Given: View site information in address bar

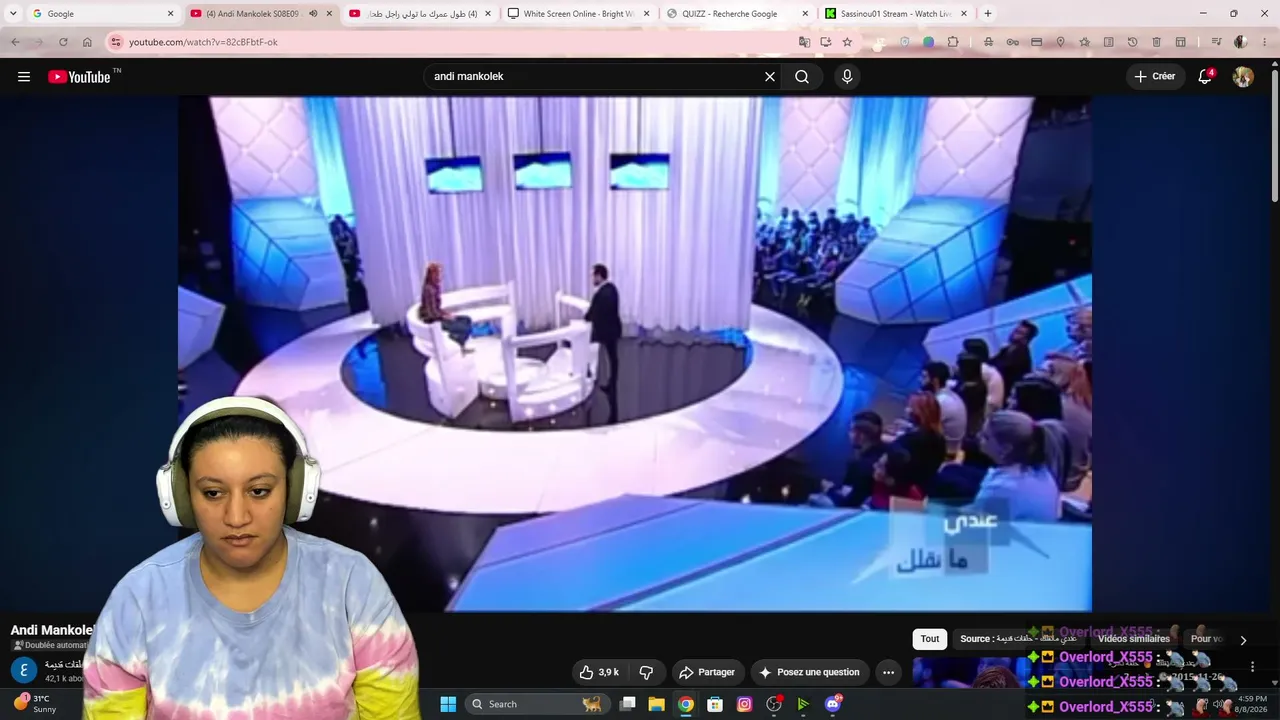Looking at the screenshot, I should coord(116,42).
